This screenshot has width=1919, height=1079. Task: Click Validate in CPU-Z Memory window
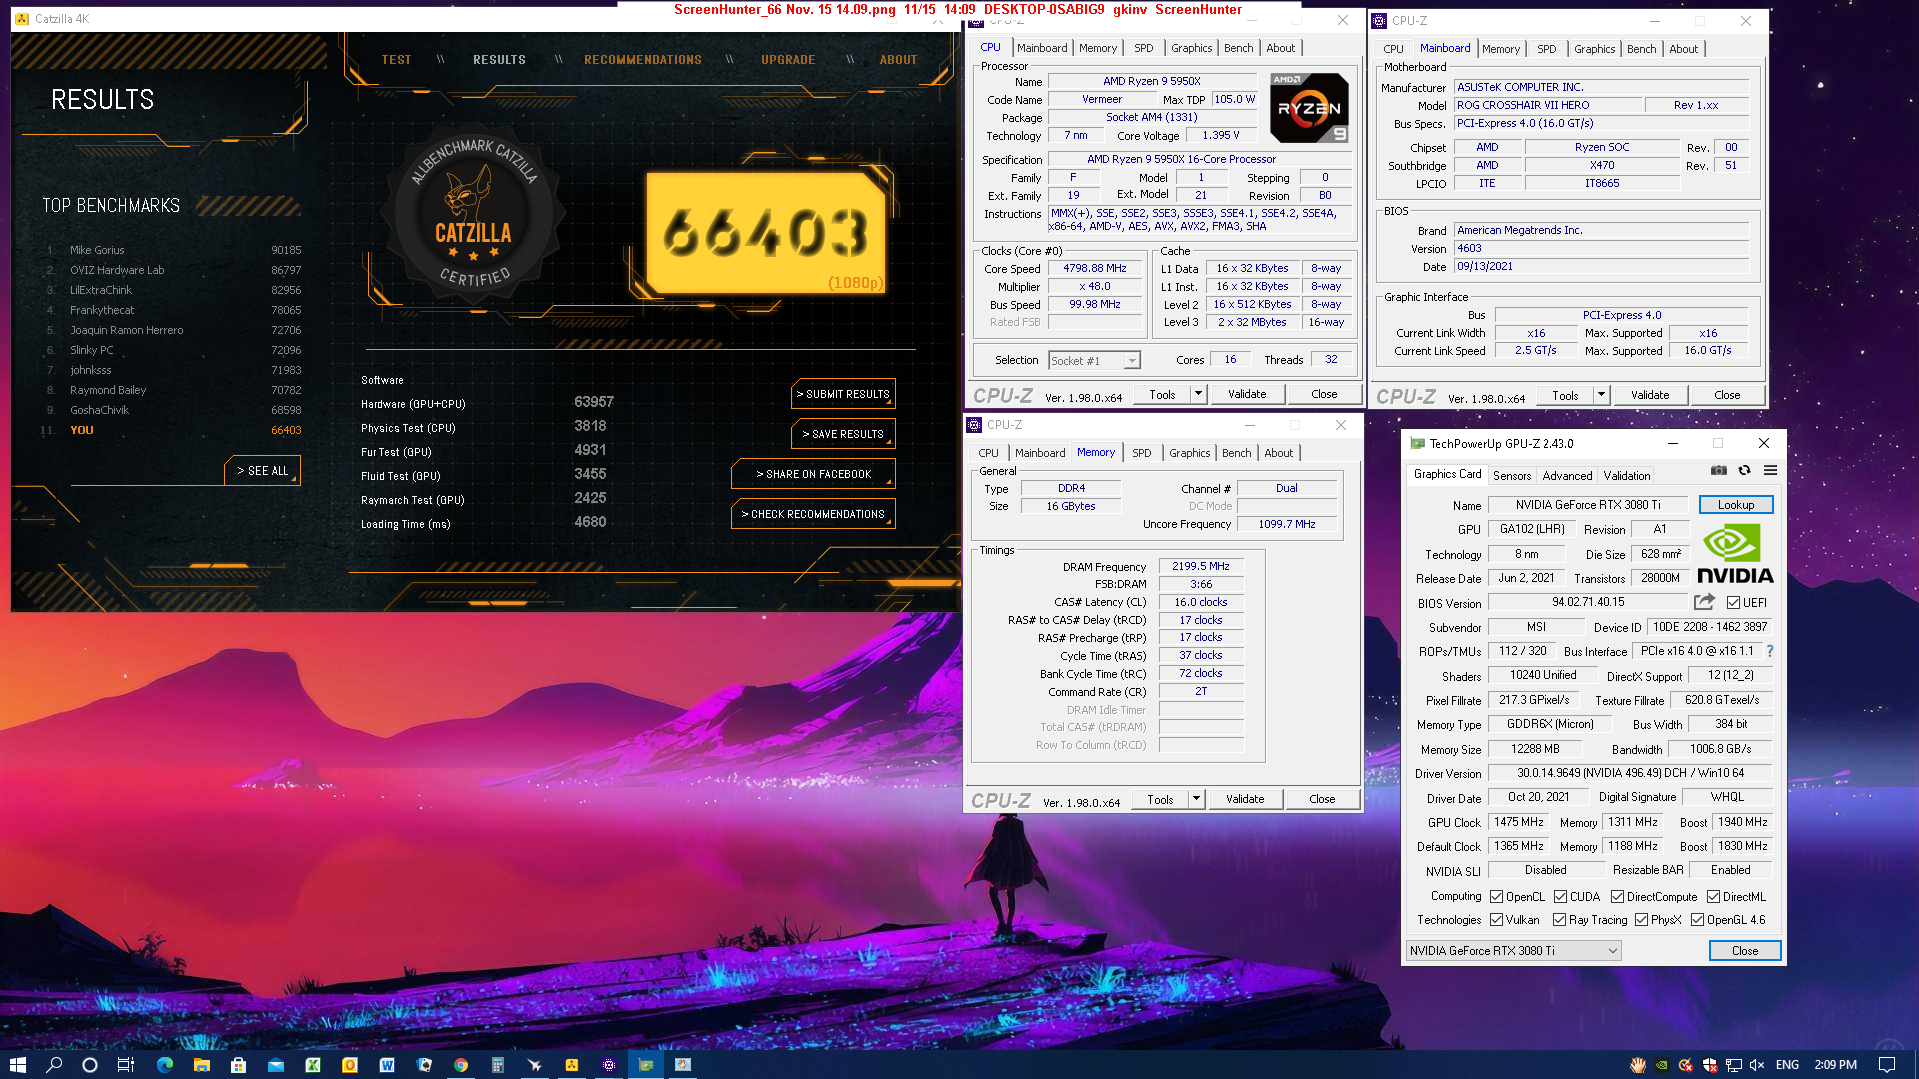1245,799
